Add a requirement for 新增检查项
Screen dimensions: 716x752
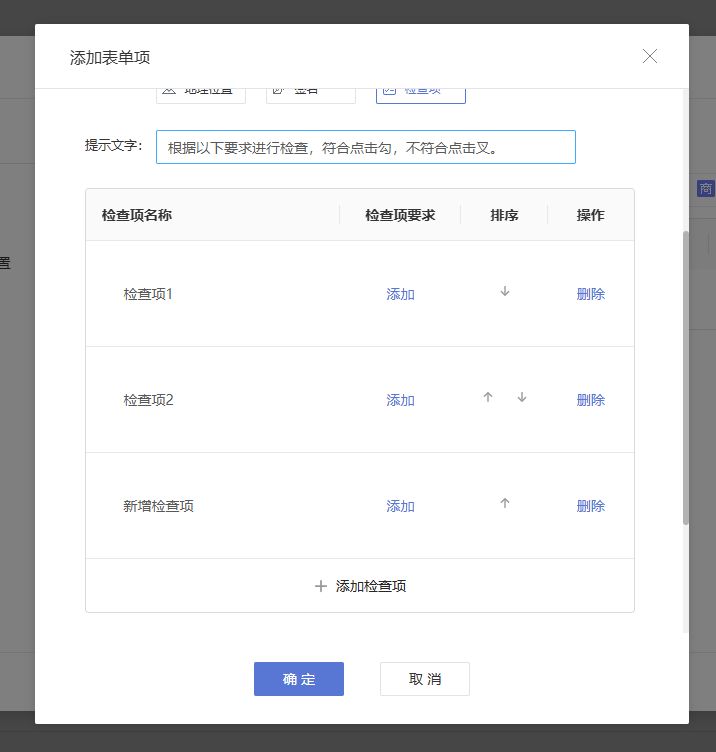(400, 506)
